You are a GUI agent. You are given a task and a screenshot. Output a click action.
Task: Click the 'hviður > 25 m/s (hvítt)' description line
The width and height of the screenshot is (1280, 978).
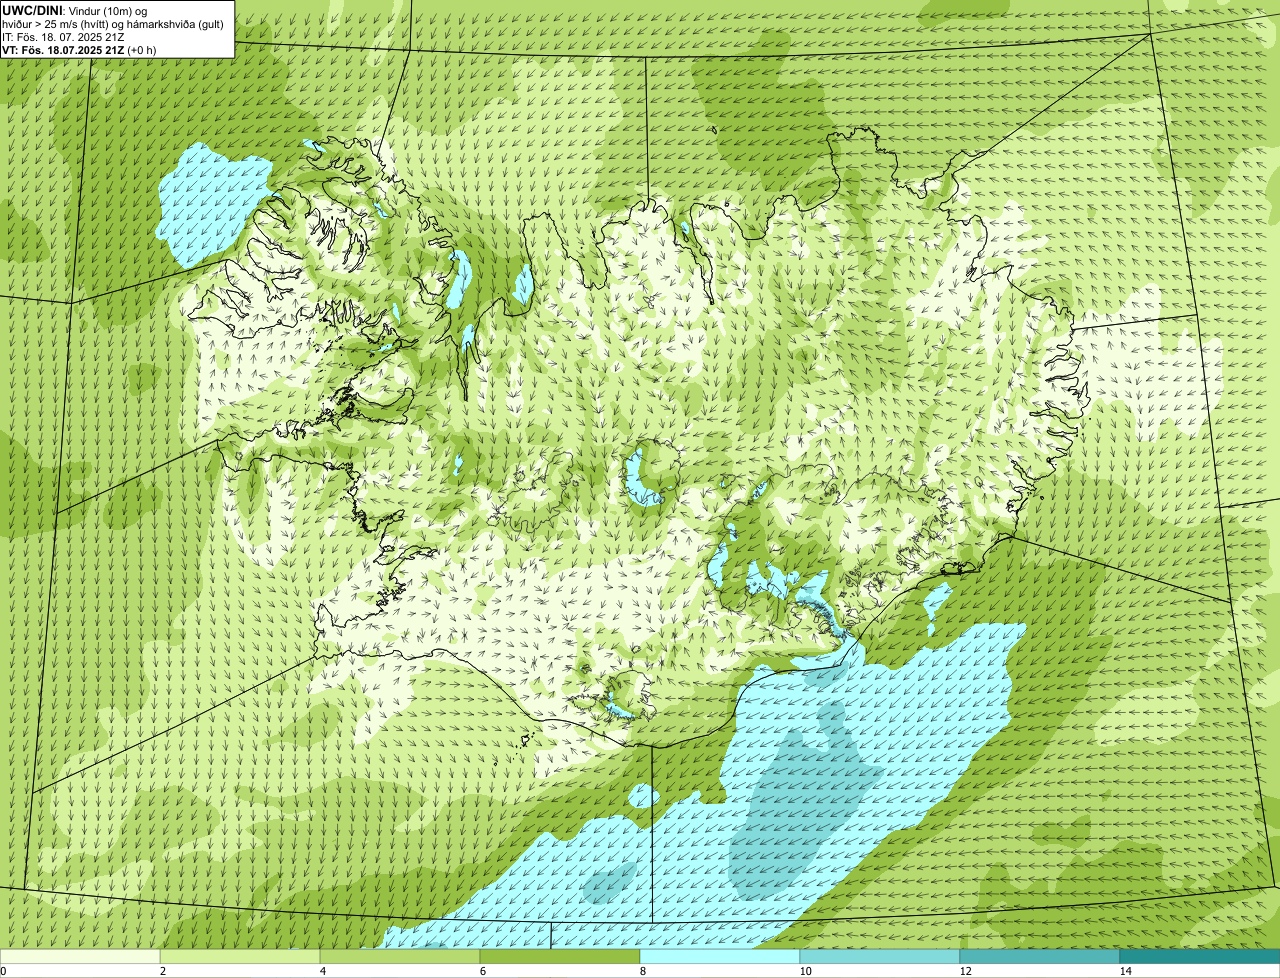point(113,24)
